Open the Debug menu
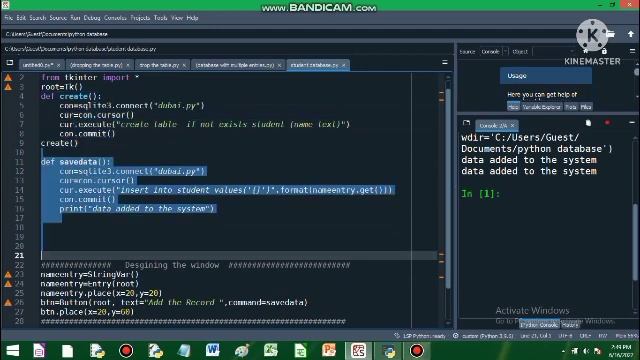 point(92,18)
